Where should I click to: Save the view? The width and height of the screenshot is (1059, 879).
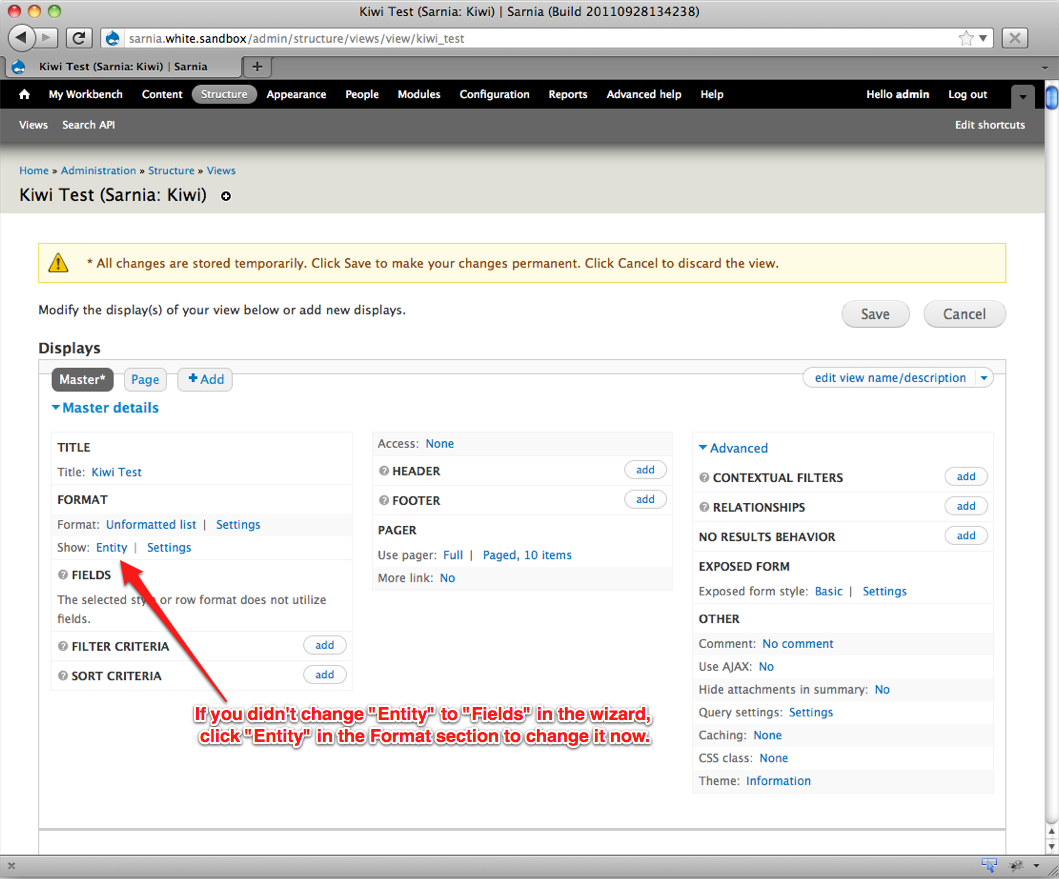875,314
